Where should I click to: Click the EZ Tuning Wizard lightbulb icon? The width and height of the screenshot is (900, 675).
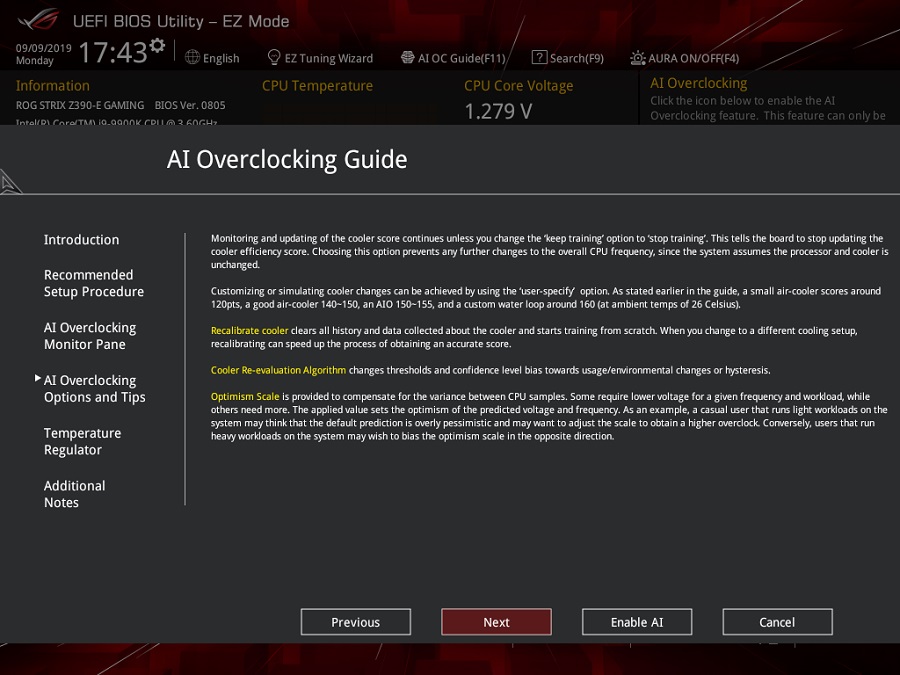click(274, 57)
